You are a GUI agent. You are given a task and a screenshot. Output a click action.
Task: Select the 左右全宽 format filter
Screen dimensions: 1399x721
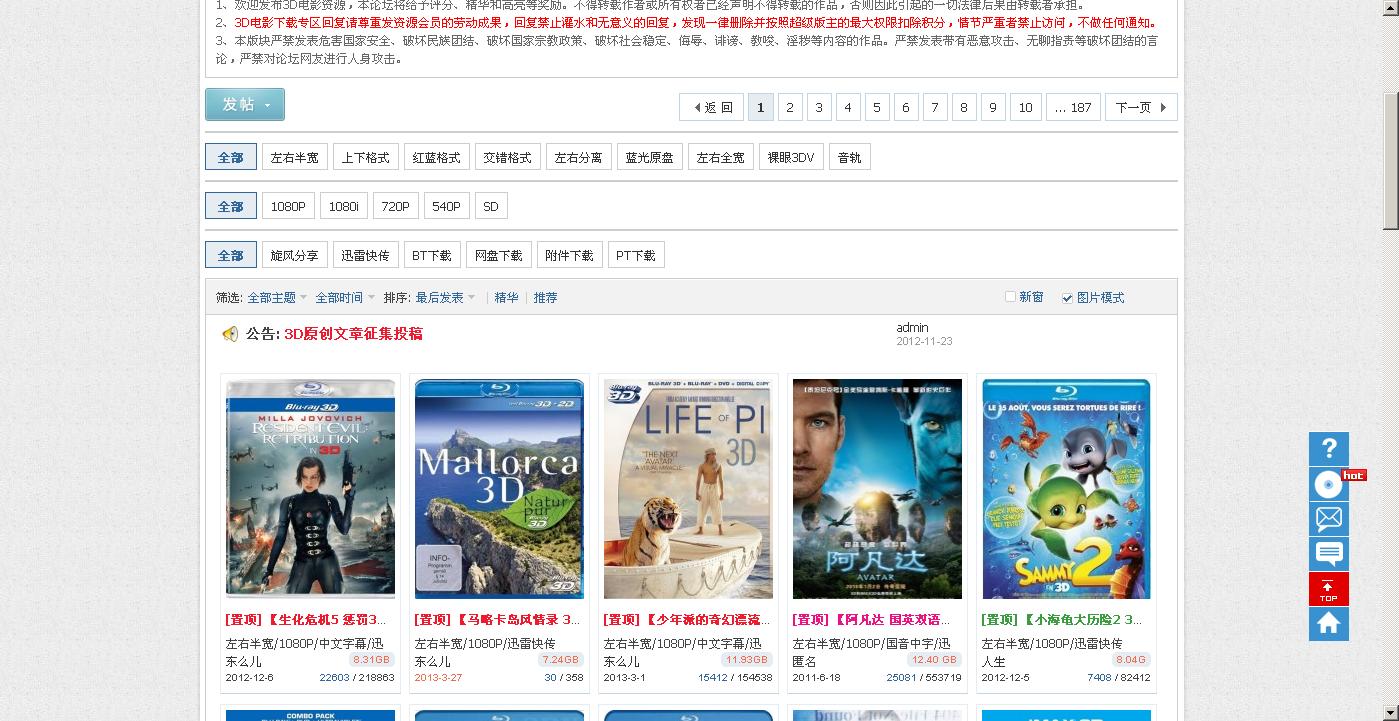point(720,157)
